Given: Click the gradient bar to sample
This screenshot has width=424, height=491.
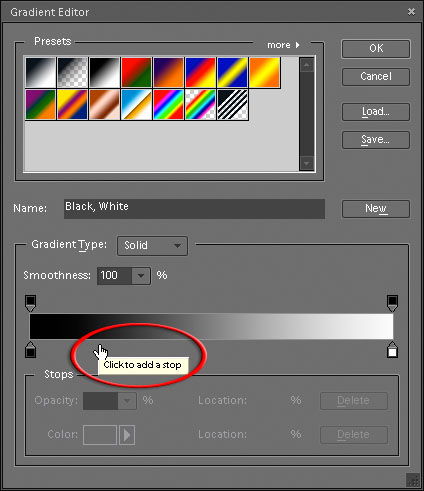Looking at the screenshot, I should click(x=211, y=326).
